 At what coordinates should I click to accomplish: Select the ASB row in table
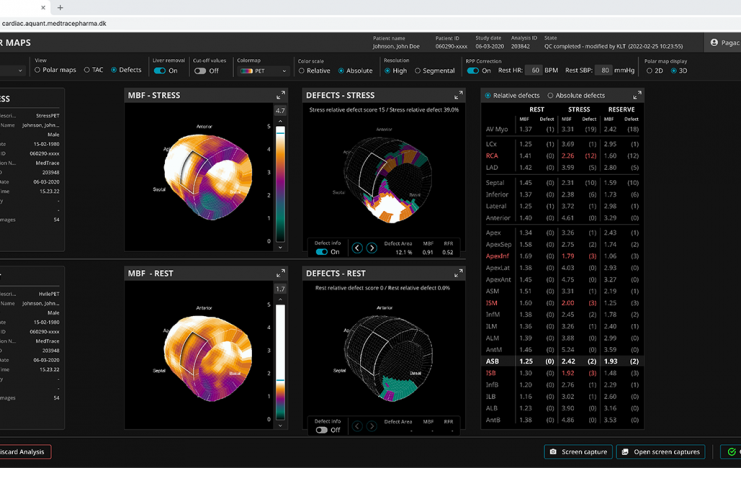coord(562,361)
